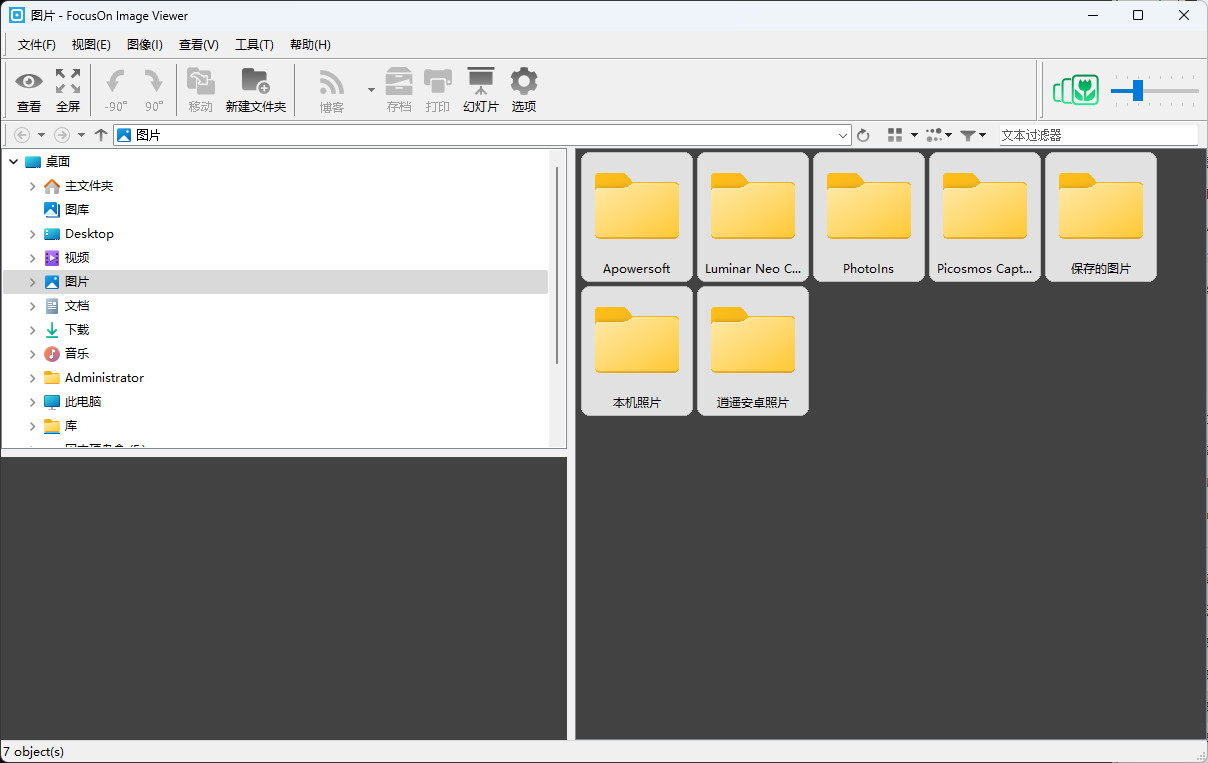
Task: Rotate image 90° clockwise
Action: pos(153,90)
